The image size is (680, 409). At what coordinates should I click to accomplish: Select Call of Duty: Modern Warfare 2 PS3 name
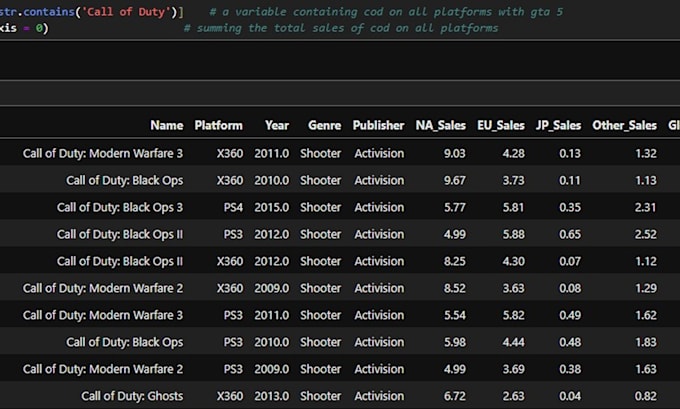pos(103,369)
